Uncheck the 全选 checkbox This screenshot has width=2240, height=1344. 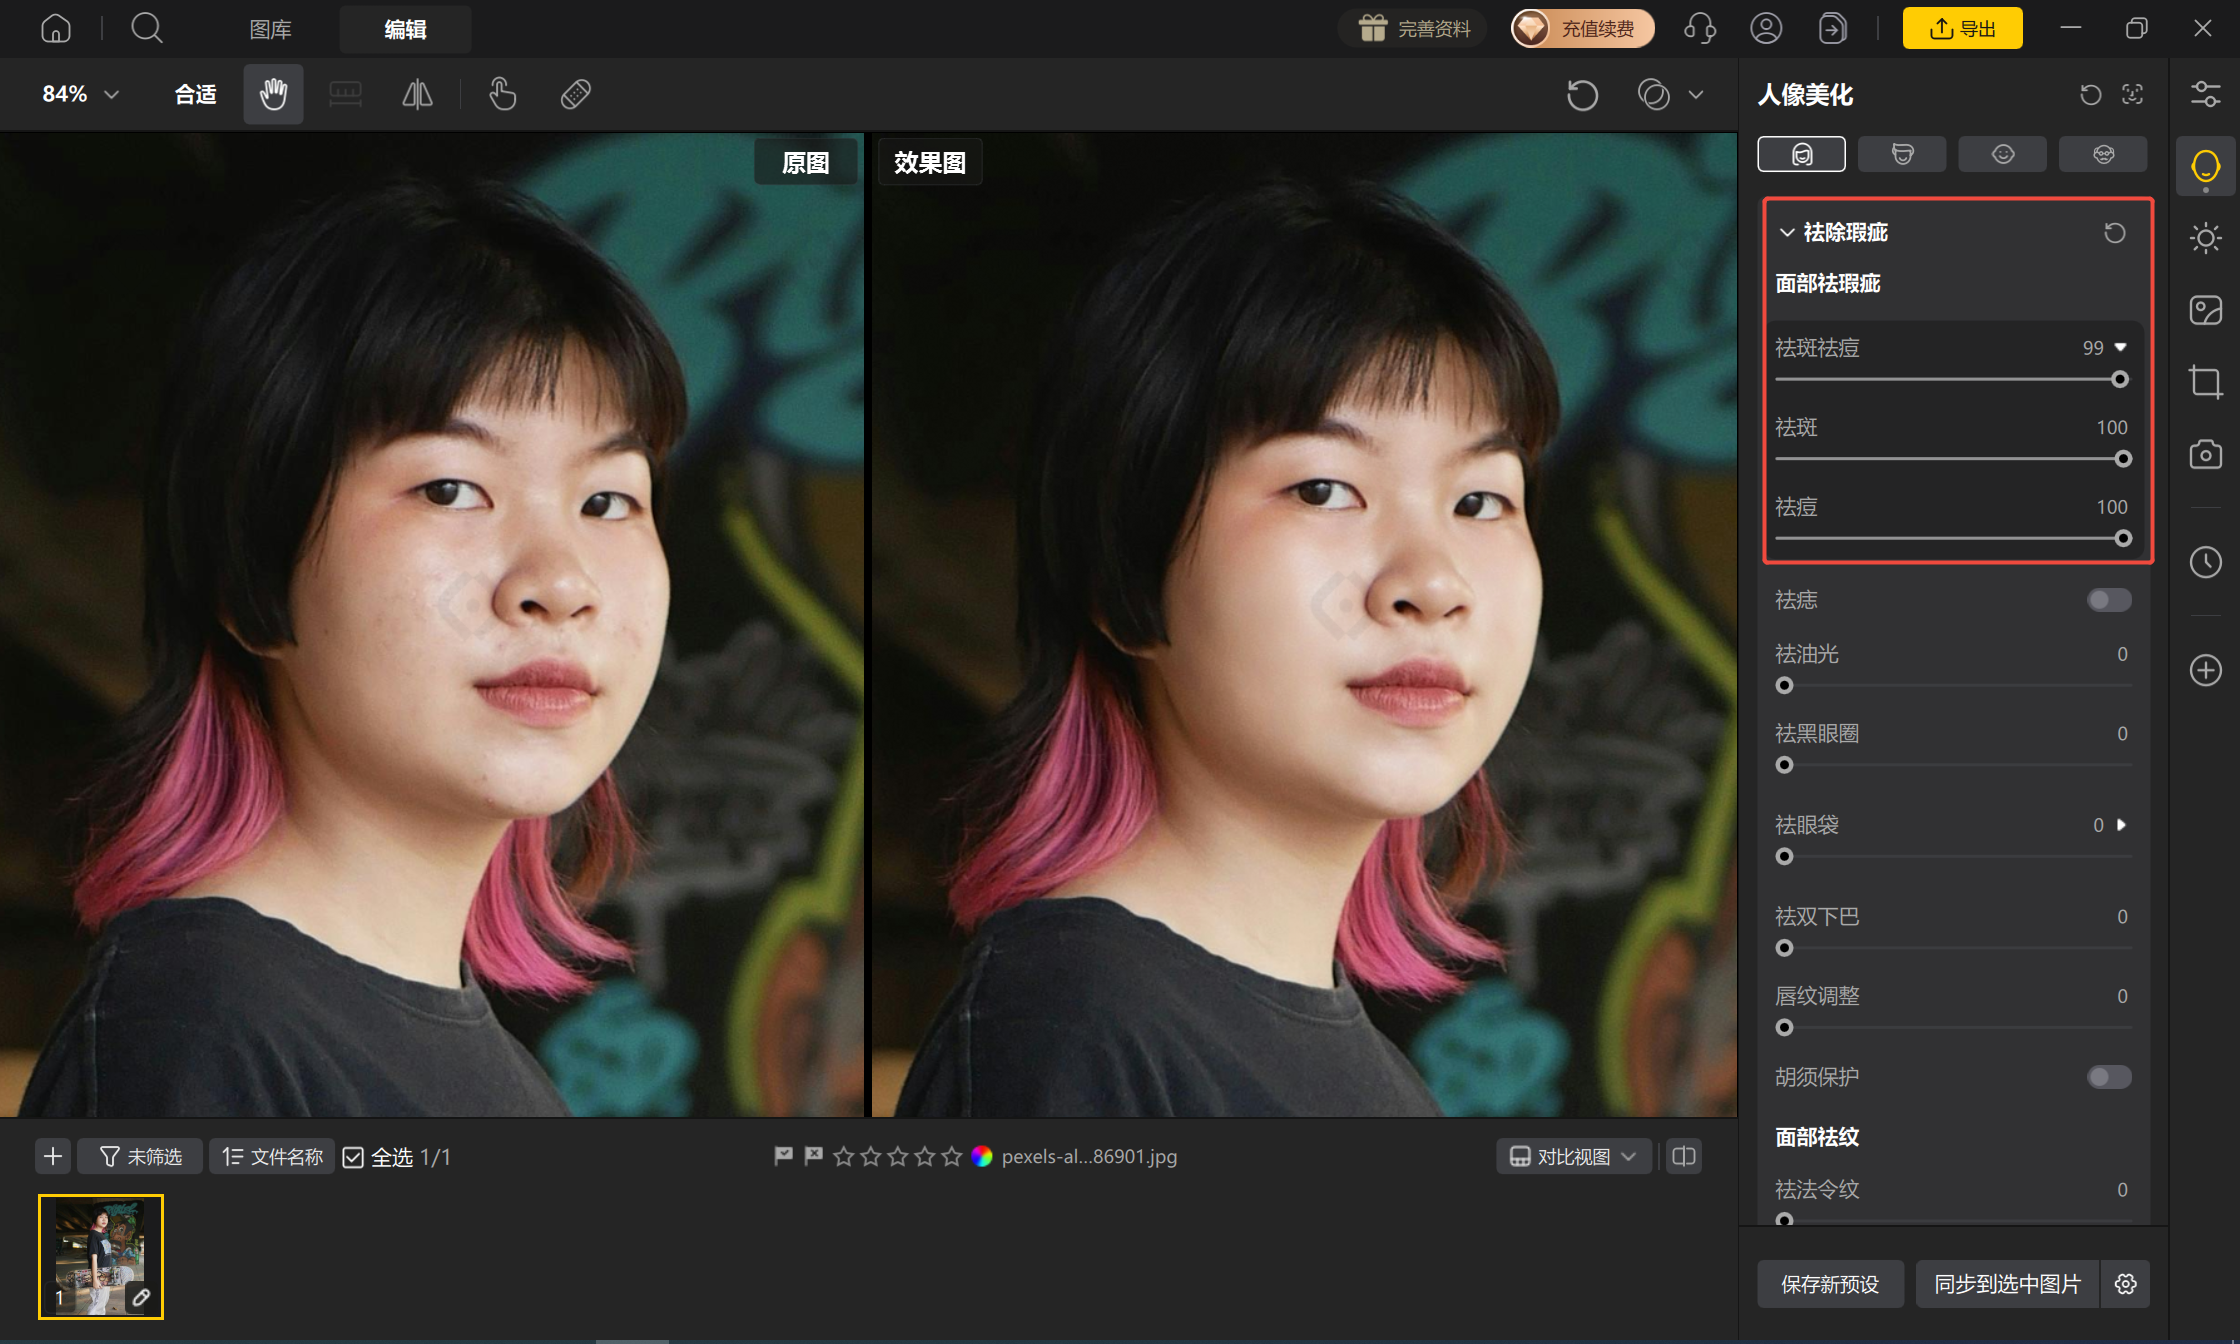[353, 1157]
